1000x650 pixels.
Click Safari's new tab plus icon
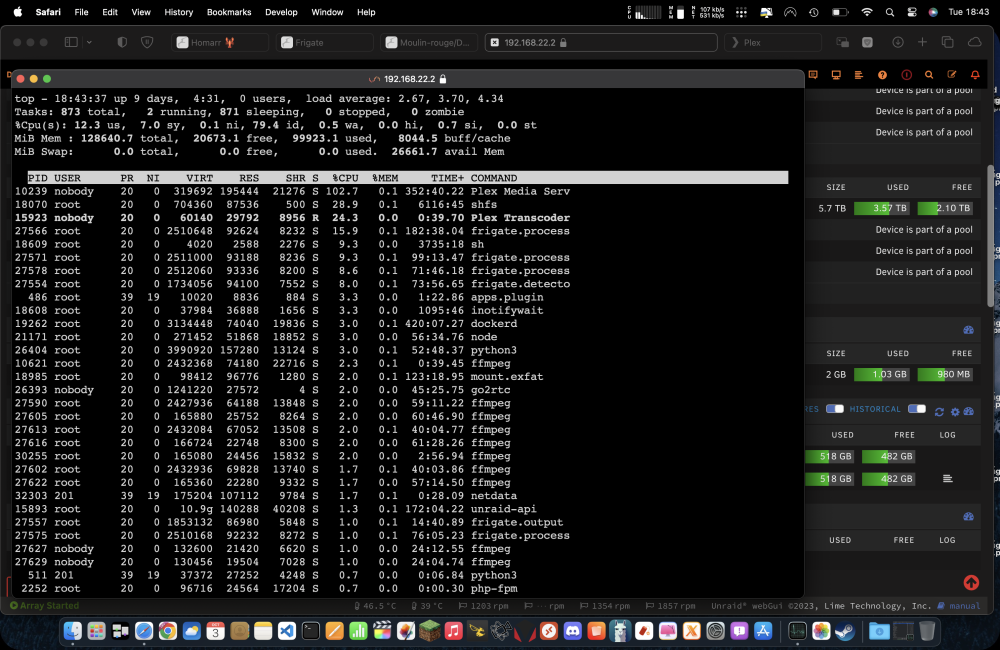click(x=922, y=42)
